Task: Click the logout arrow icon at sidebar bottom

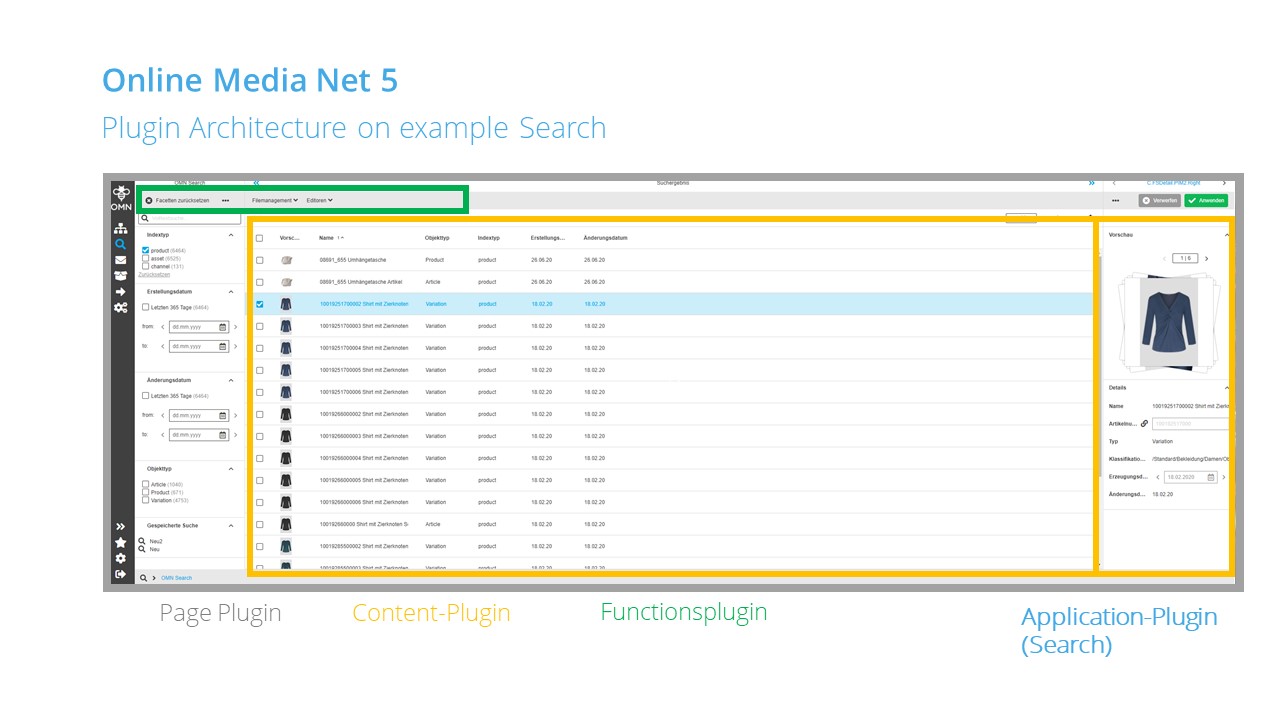Action: (120, 574)
